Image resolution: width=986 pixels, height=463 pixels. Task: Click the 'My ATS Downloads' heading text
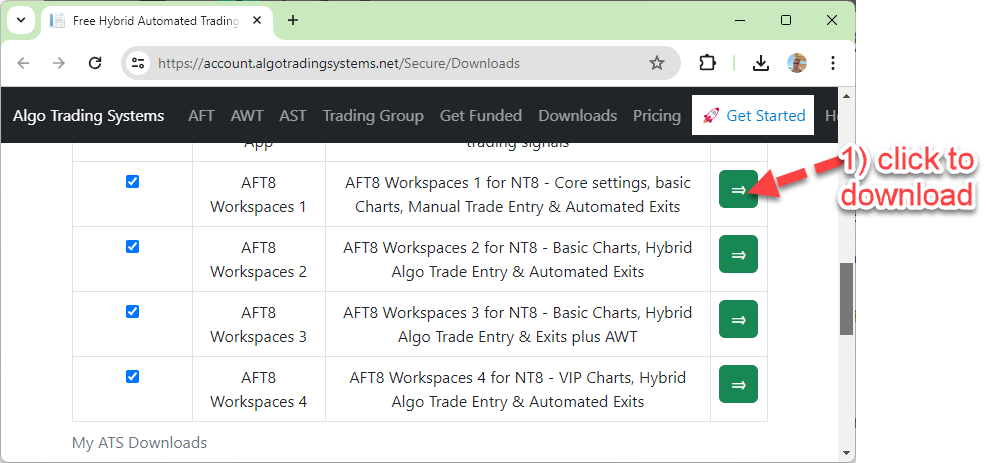coord(140,443)
